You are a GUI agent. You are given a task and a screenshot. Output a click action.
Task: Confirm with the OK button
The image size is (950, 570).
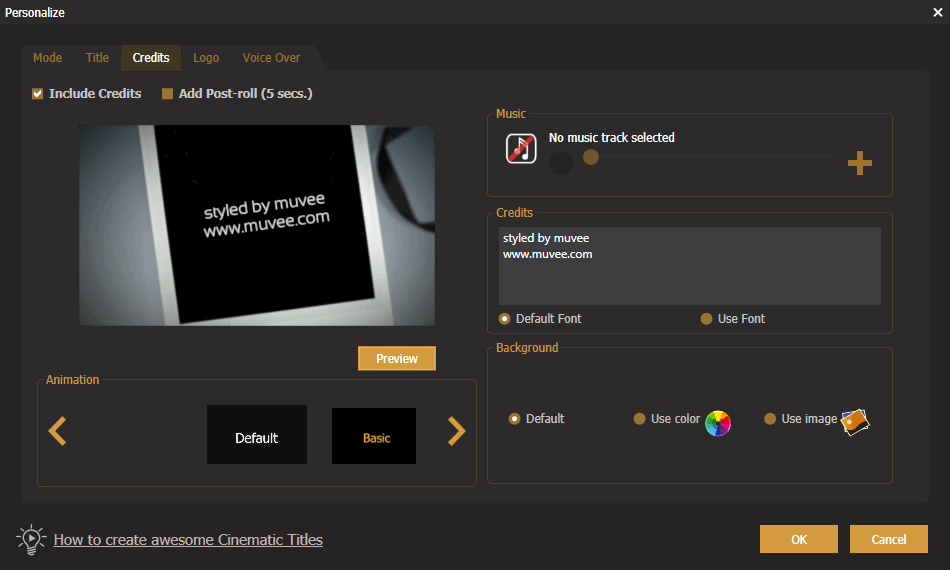(x=799, y=539)
